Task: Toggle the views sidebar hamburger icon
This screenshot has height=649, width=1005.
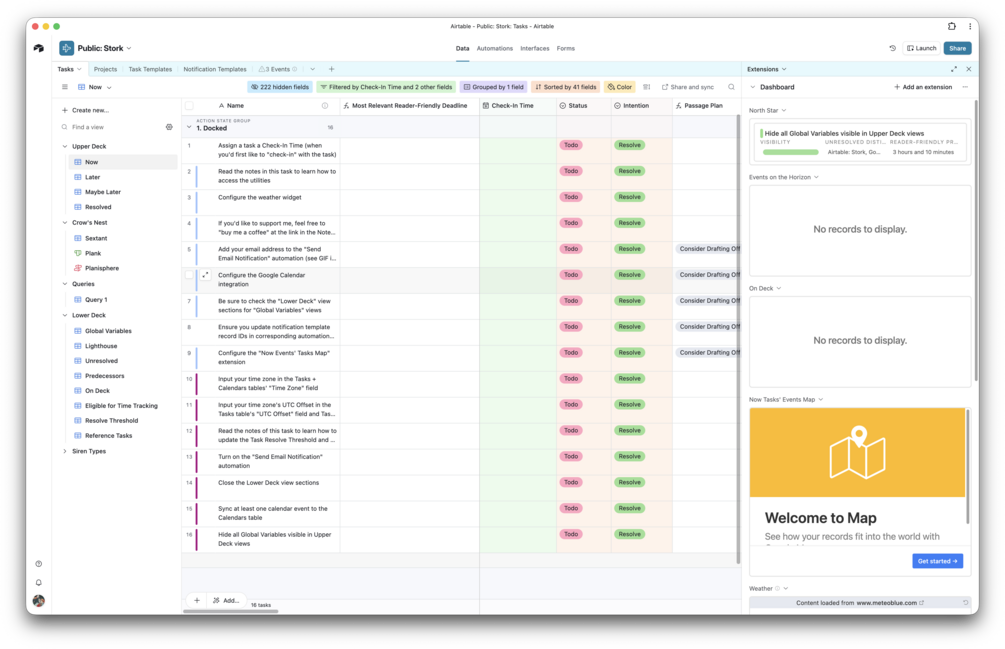Action: [x=65, y=87]
